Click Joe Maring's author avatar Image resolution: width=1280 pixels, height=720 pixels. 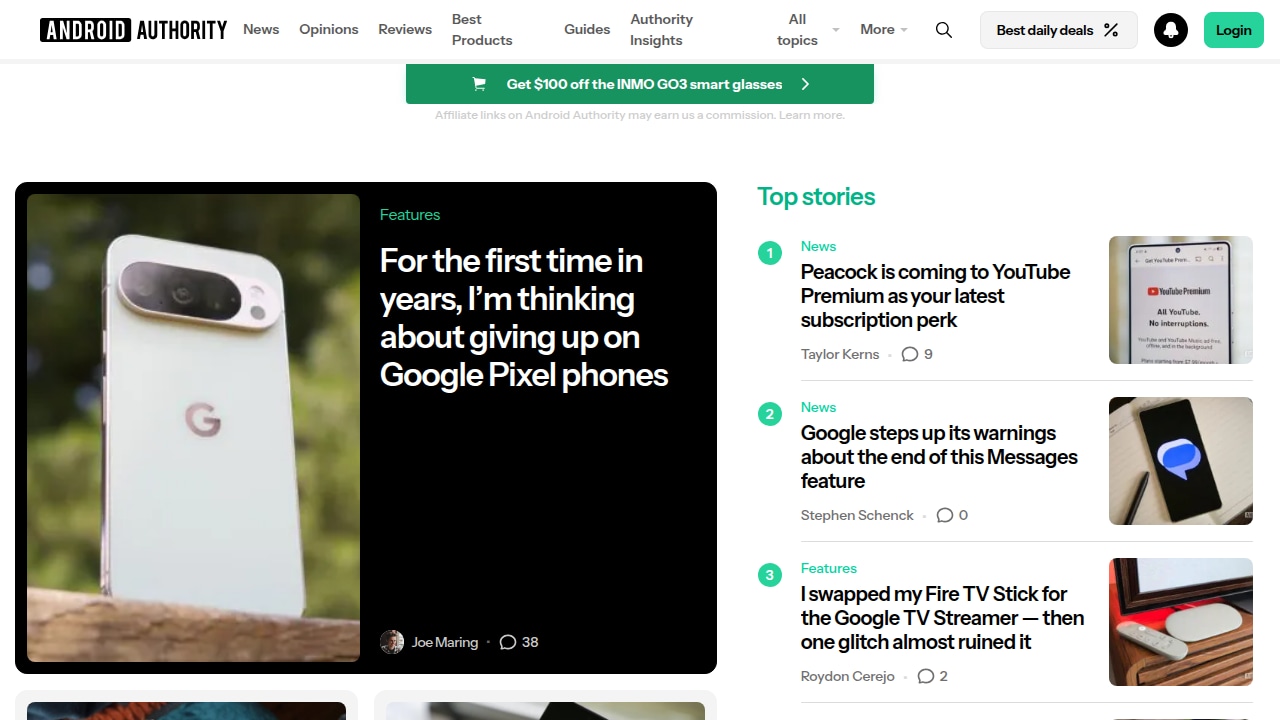[x=392, y=642]
